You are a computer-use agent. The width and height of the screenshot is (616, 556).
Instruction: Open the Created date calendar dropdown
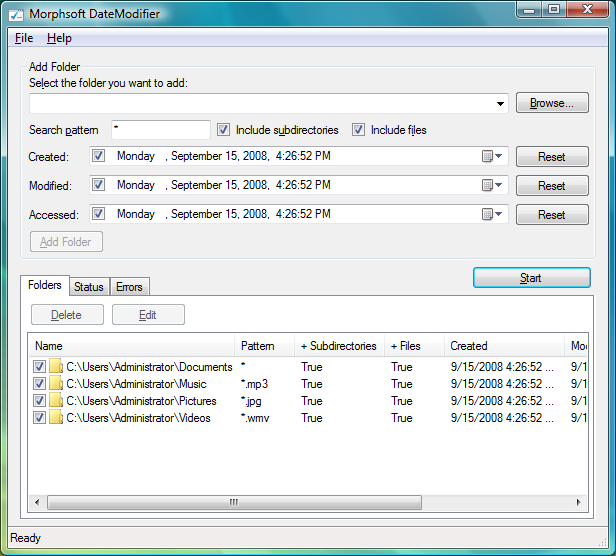click(492, 156)
